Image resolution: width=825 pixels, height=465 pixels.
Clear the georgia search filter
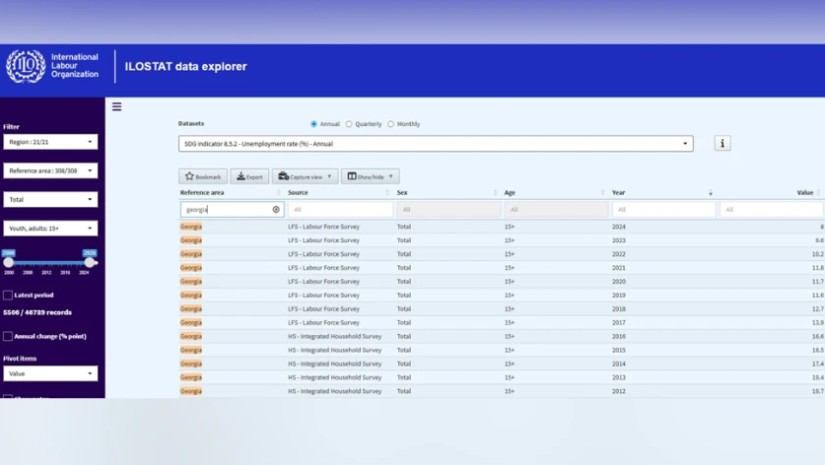(276, 210)
